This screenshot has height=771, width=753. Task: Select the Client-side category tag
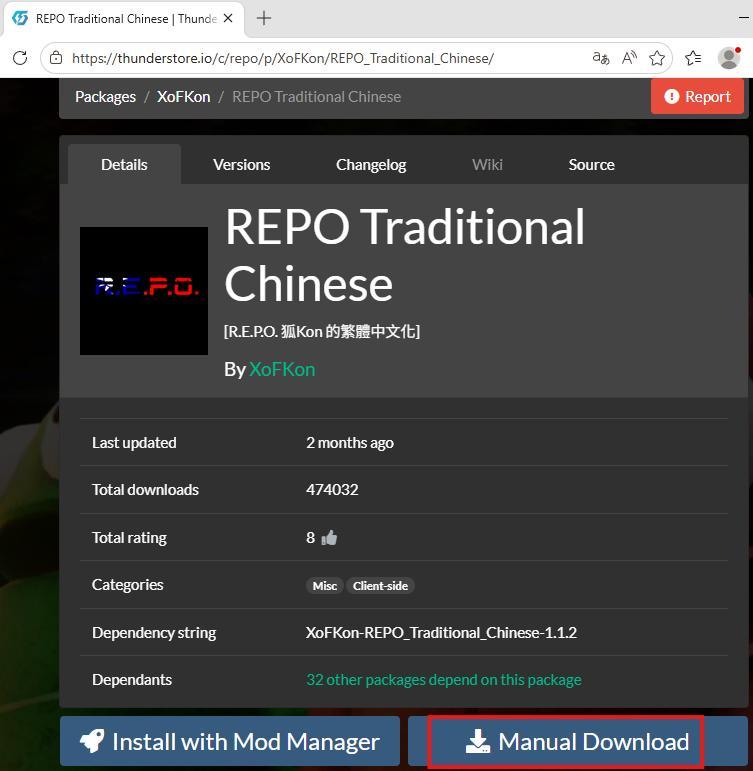coord(380,586)
